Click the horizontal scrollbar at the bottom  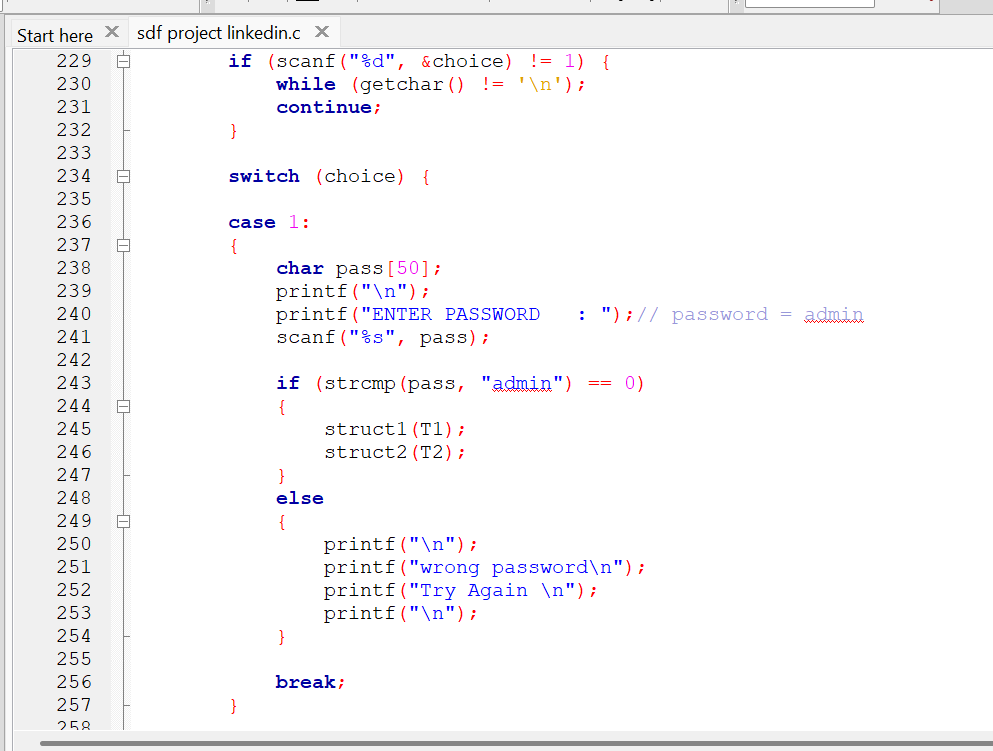pyautogui.click(x=516, y=743)
